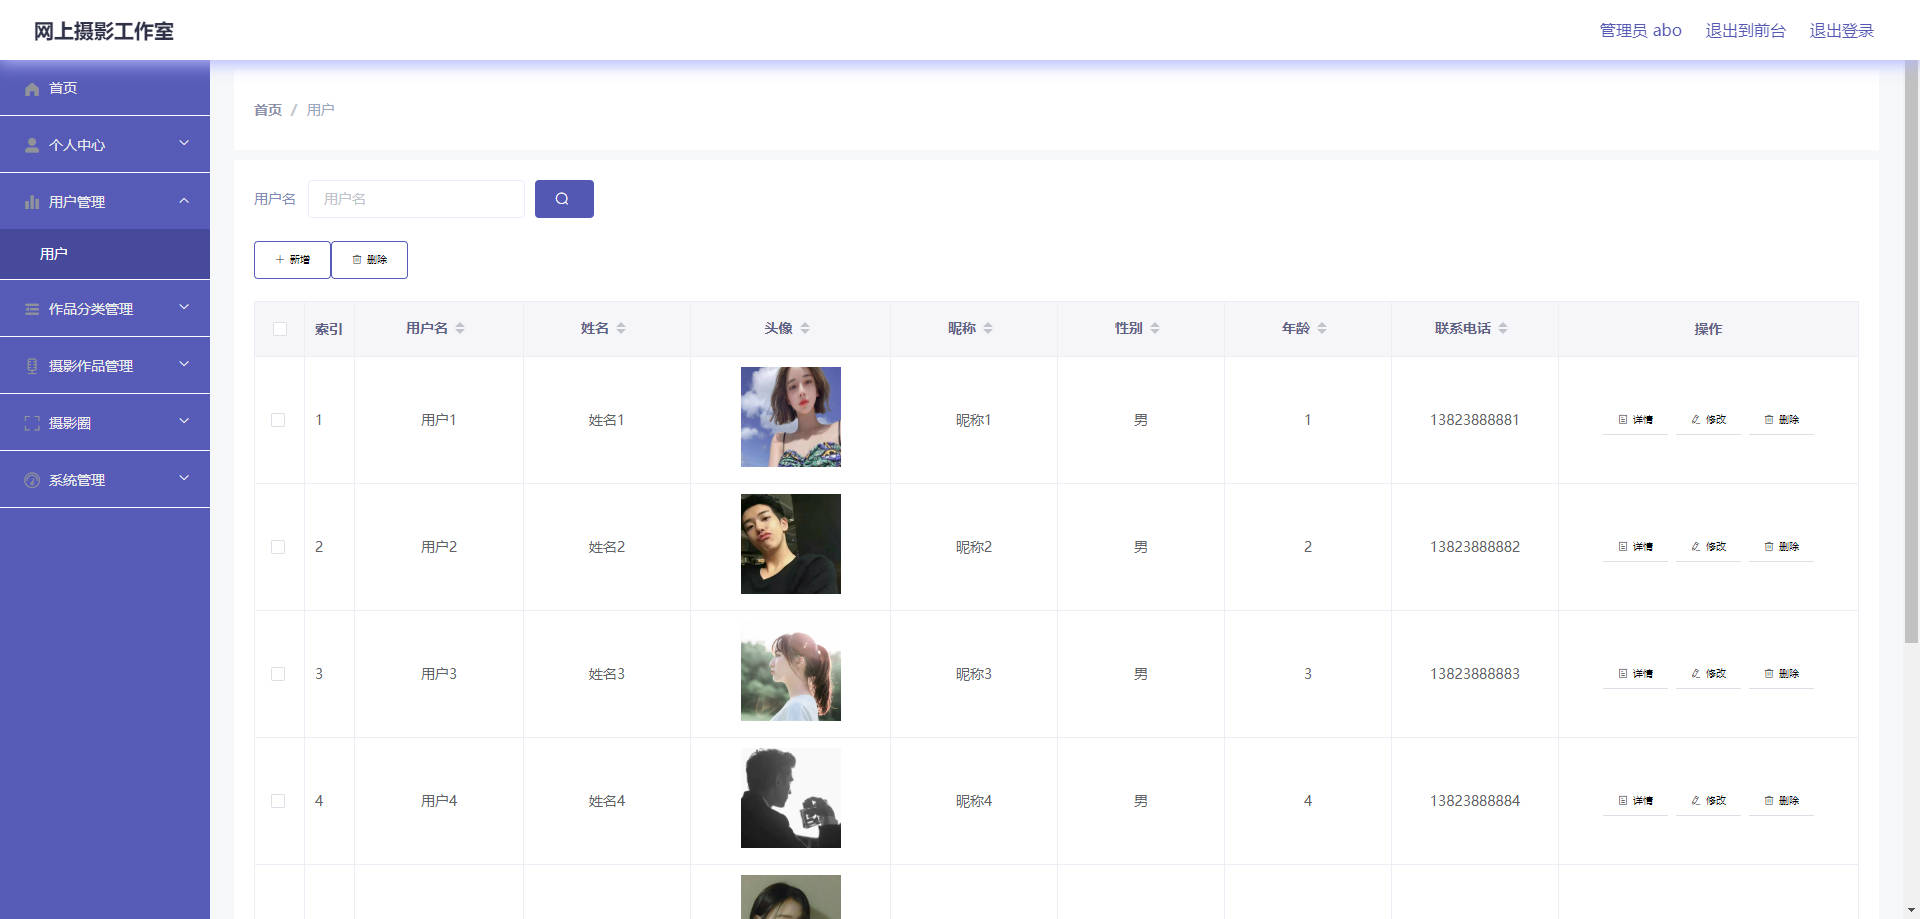Select all rows via header checkbox
The height and width of the screenshot is (919, 1920).
[x=280, y=329]
